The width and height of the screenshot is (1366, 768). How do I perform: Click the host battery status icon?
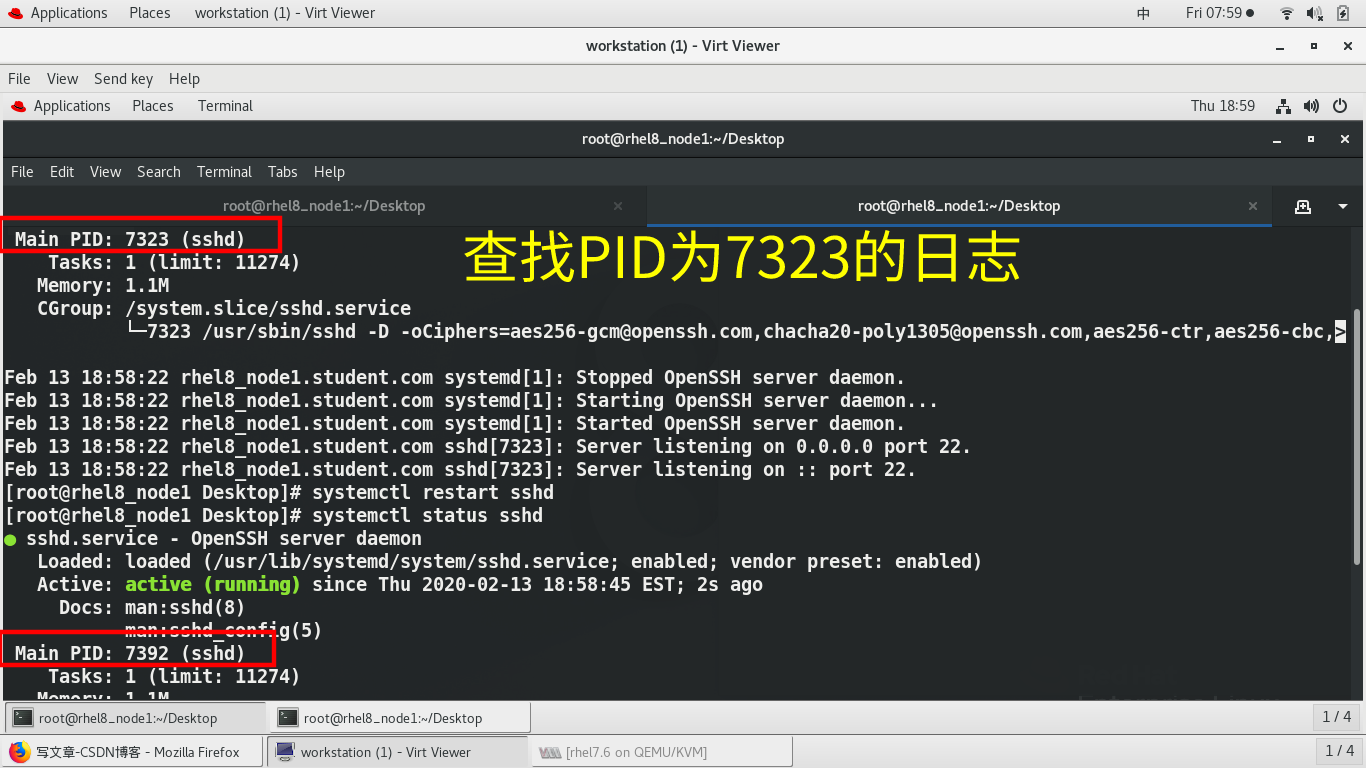(1345, 13)
